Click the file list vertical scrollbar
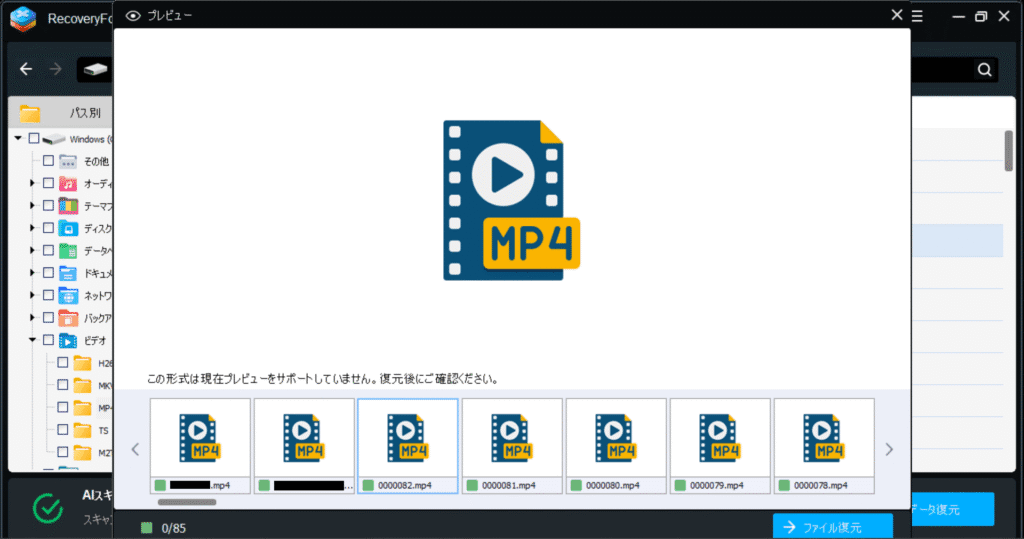This screenshot has height=539, width=1024. (x=1008, y=151)
